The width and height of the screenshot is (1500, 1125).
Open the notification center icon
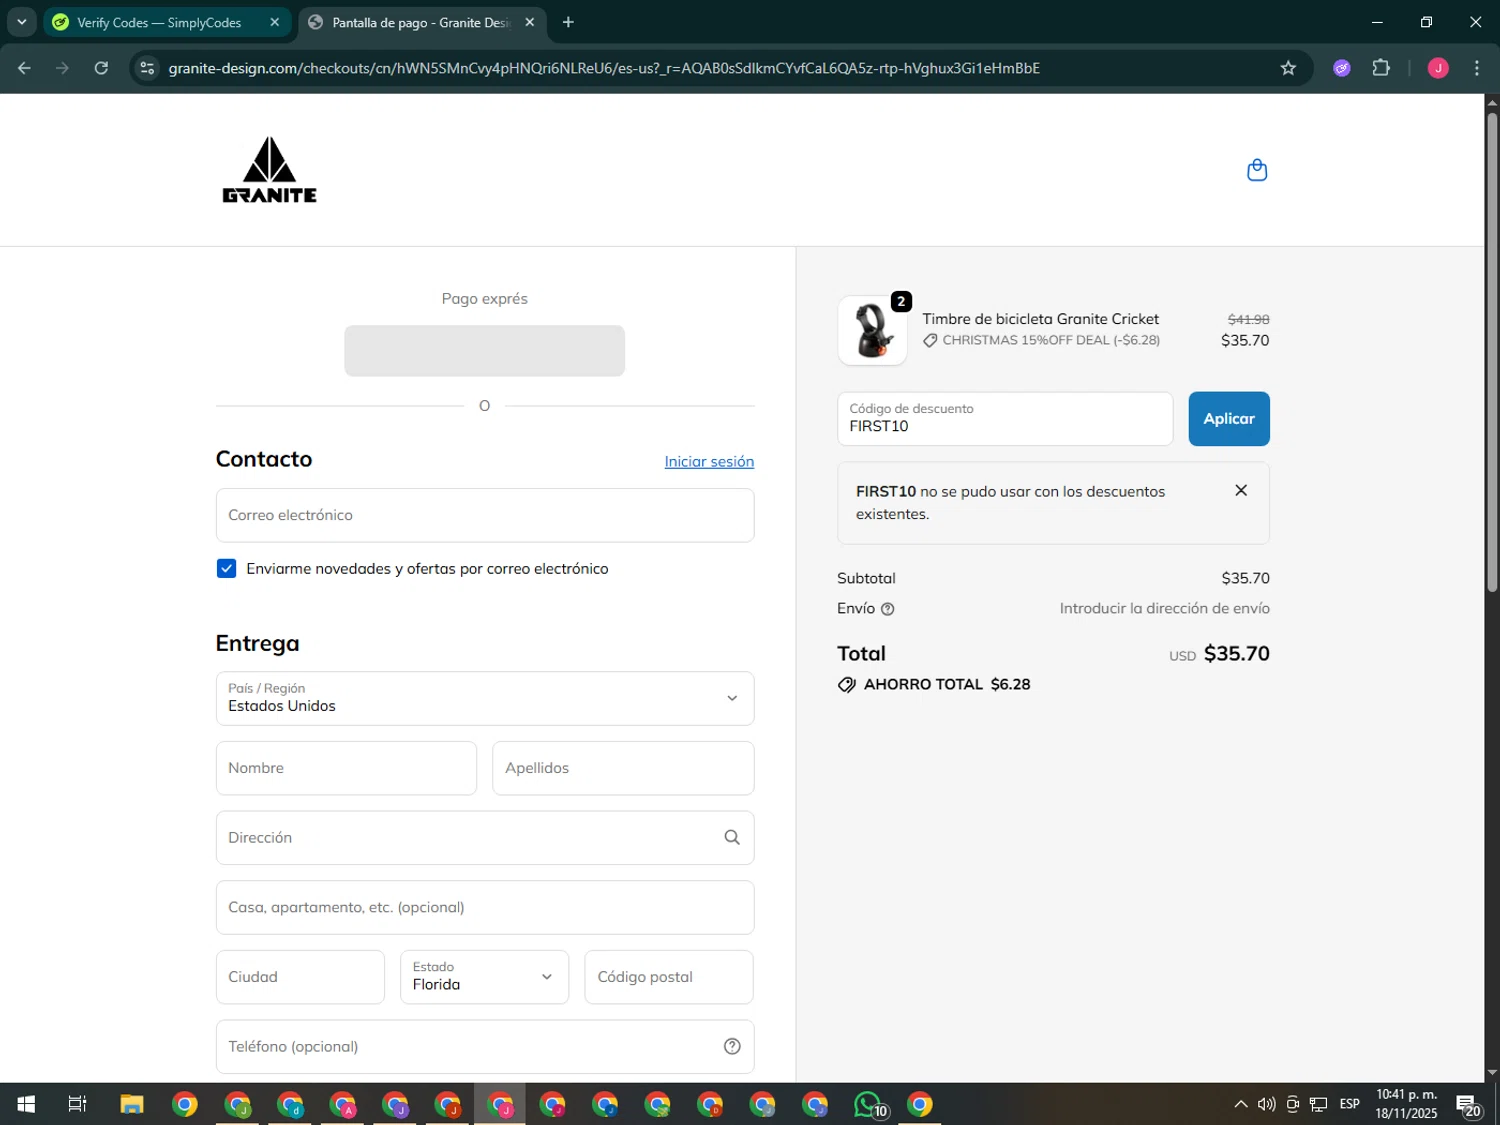[x=1468, y=1105]
